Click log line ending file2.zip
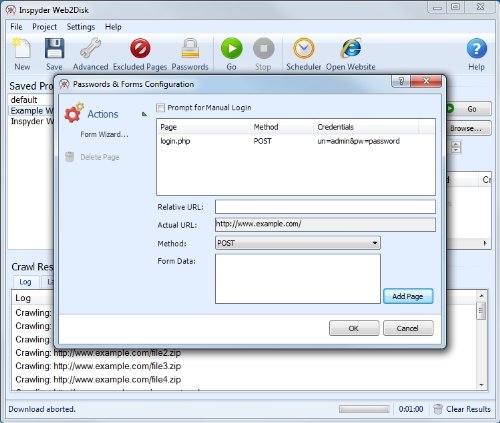The width and height of the screenshot is (500, 423). click(x=98, y=353)
